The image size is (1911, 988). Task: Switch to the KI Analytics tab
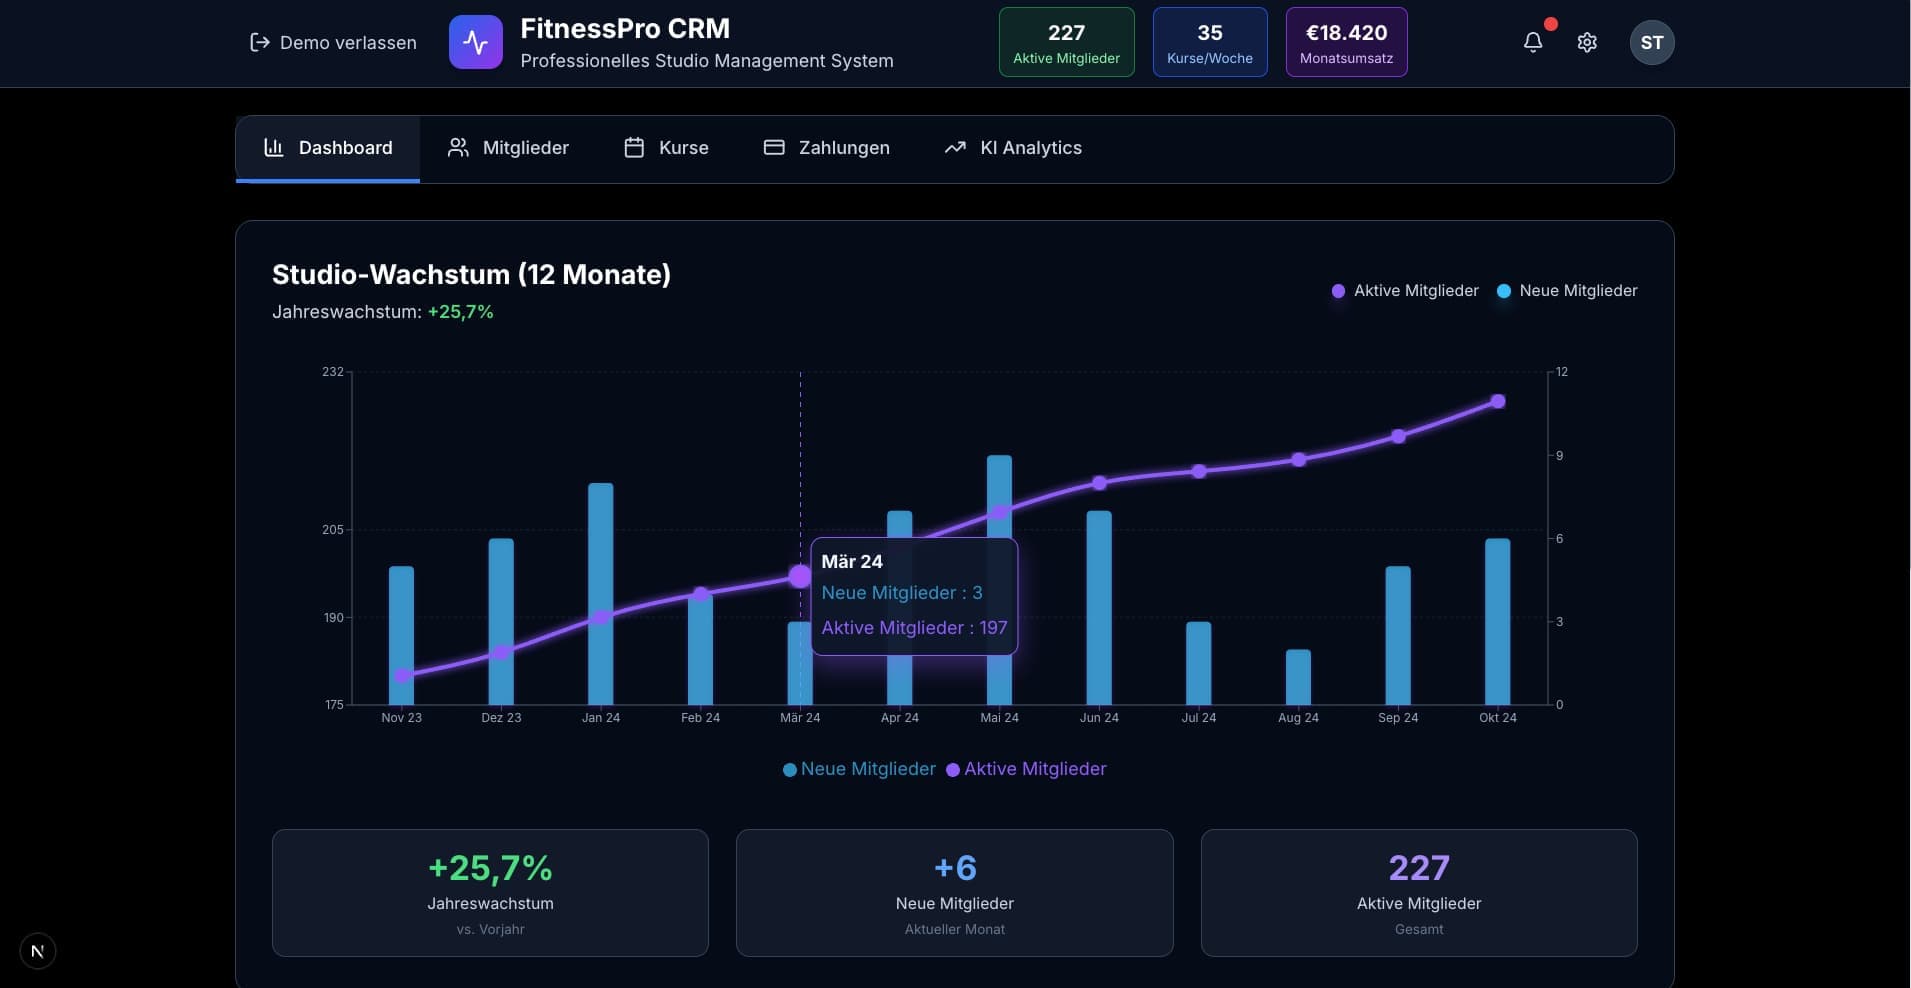(1013, 148)
